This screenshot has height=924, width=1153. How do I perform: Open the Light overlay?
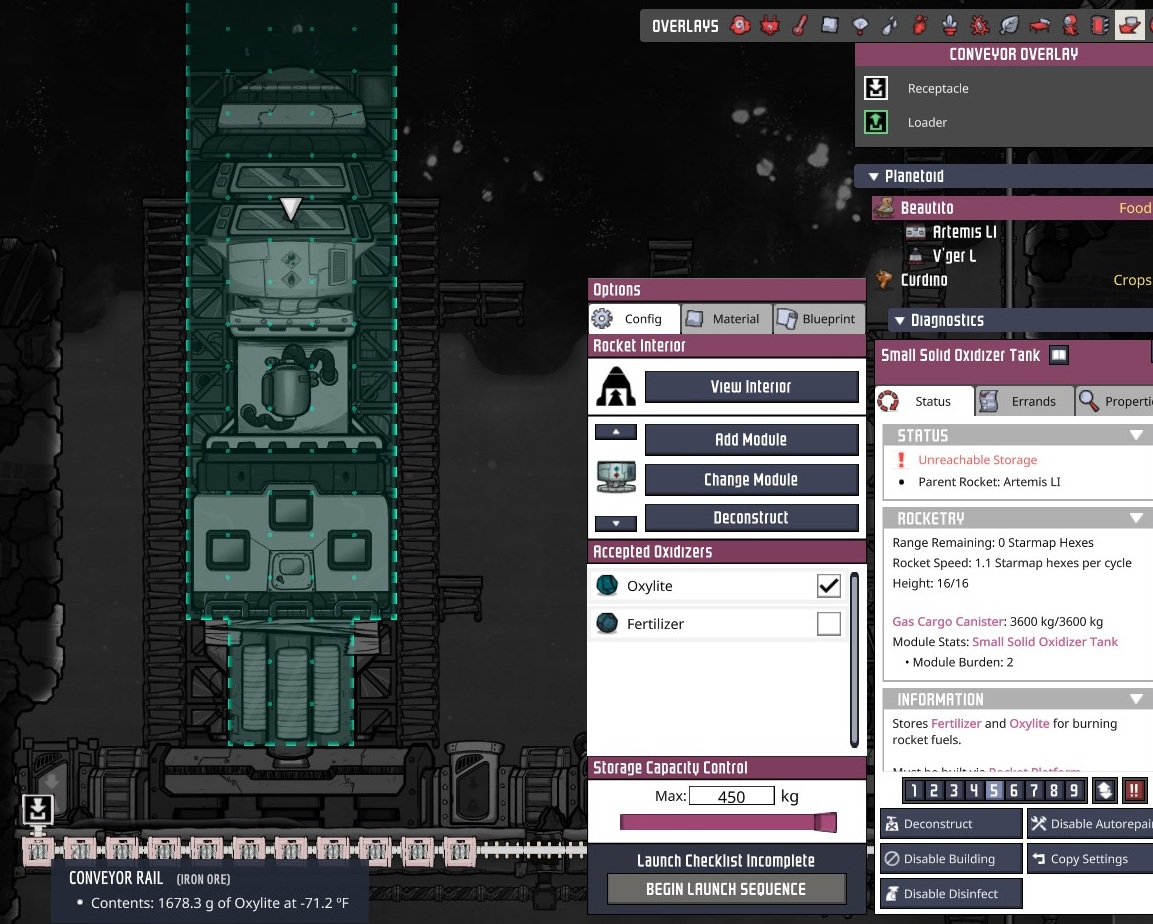860,26
